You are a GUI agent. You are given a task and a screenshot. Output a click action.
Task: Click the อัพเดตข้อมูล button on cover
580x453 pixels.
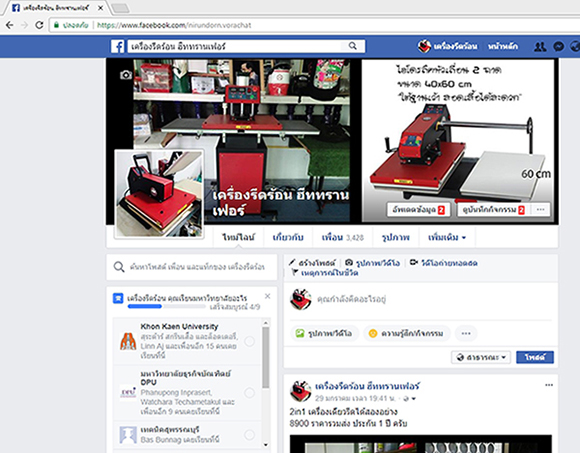tap(418, 210)
